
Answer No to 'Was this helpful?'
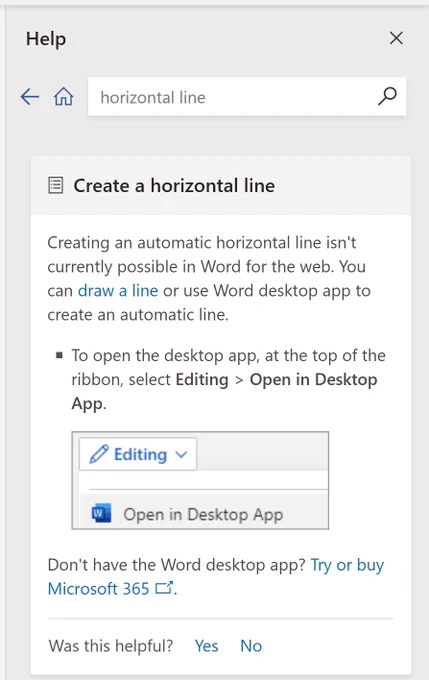pyautogui.click(x=251, y=646)
